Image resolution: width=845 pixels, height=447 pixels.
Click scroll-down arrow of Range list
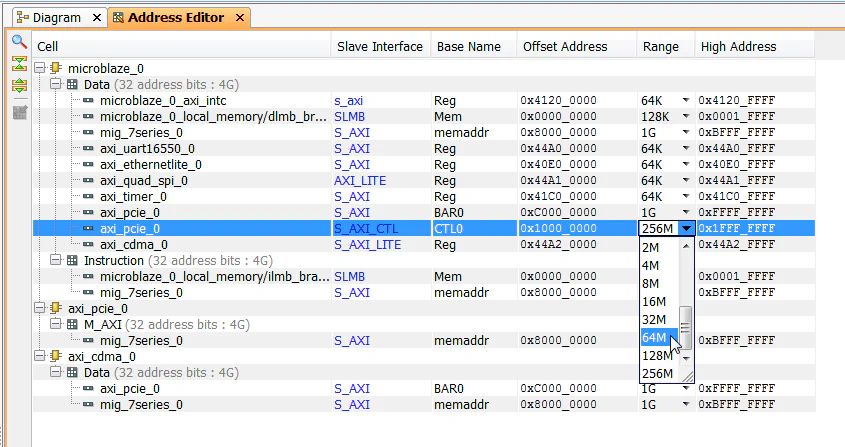(685, 358)
